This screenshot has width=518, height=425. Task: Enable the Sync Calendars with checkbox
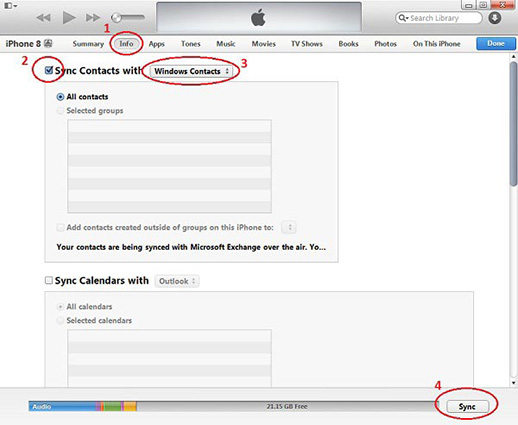49,280
